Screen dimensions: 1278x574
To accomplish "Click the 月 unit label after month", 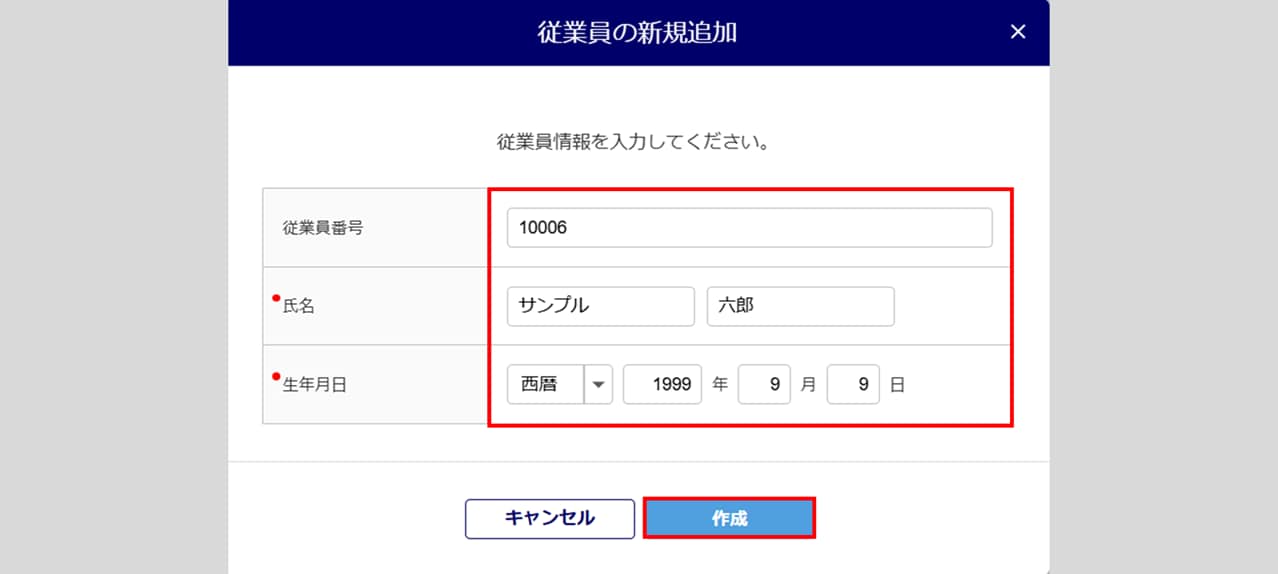I will pos(808,385).
